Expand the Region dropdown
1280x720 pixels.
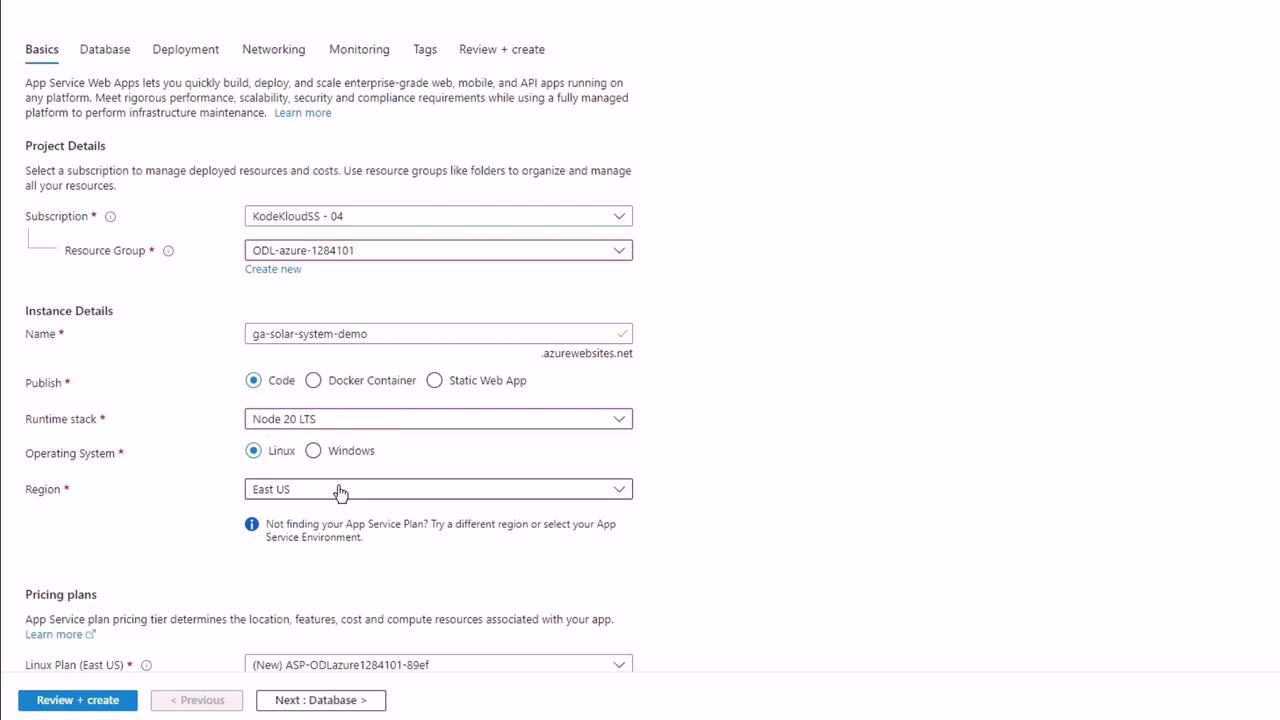pos(438,489)
